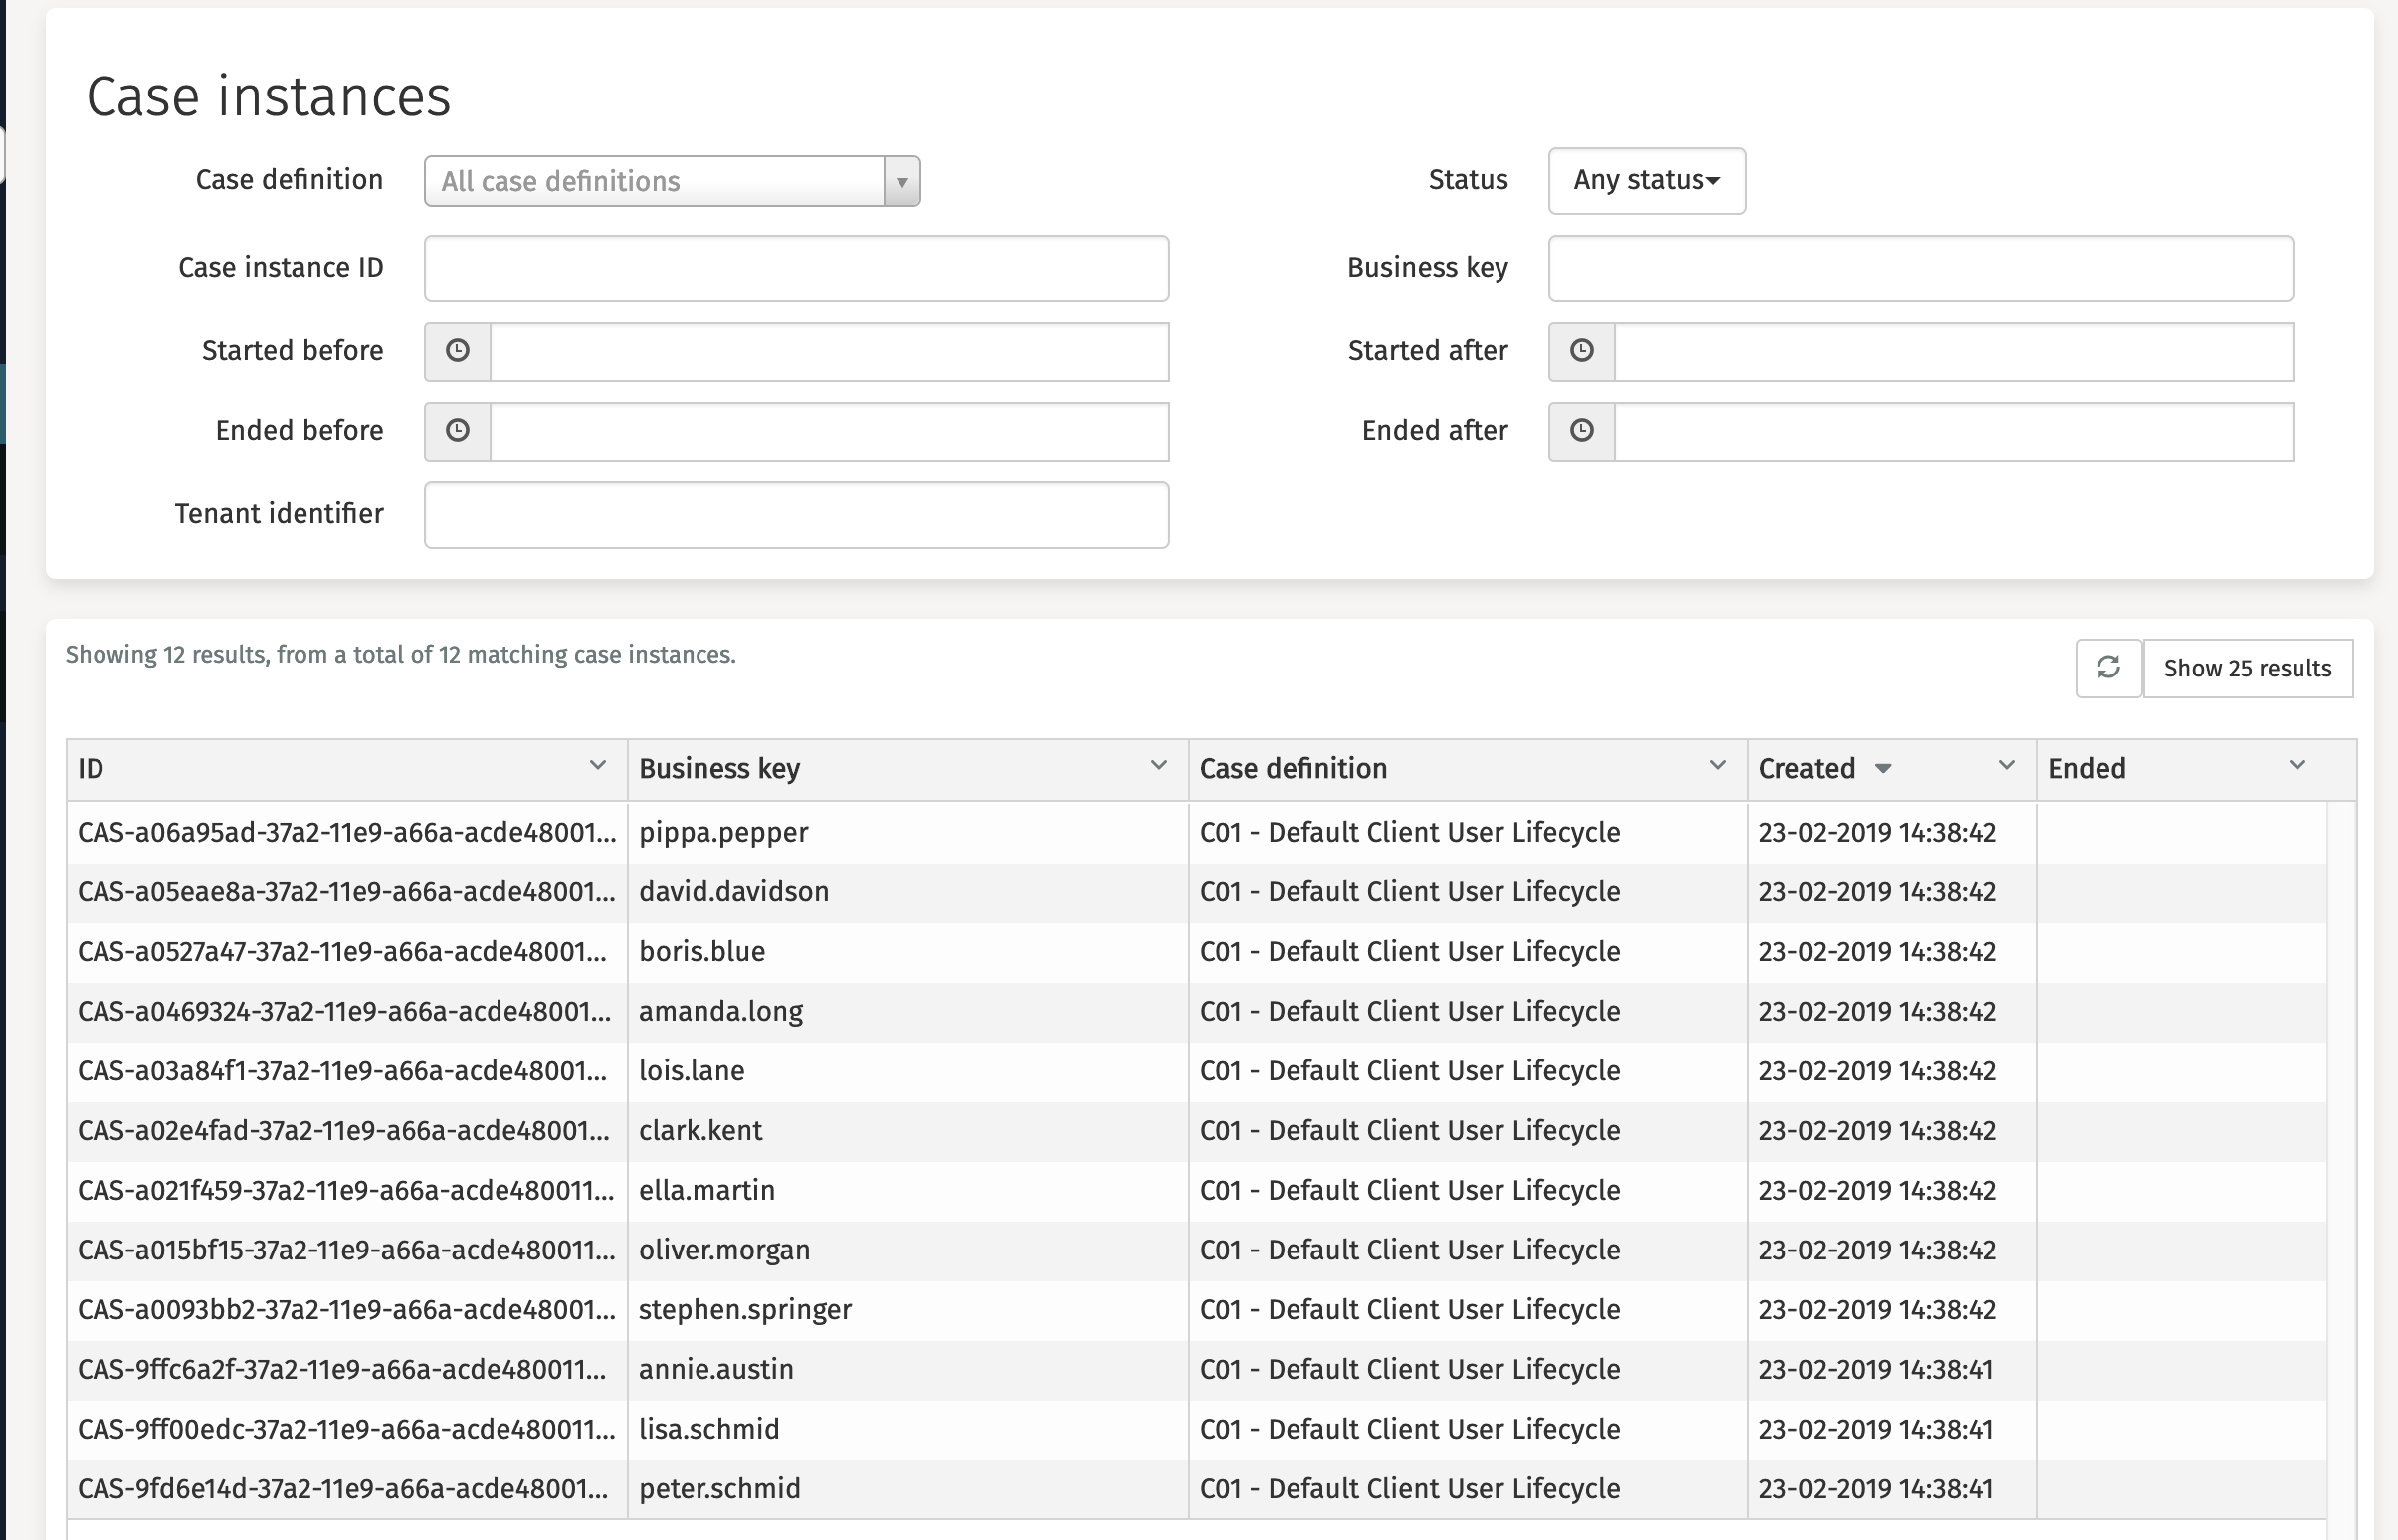The width and height of the screenshot is (2398, 1540).
Task: Click the Tenant identifier input field
Action: coord(796,514)
